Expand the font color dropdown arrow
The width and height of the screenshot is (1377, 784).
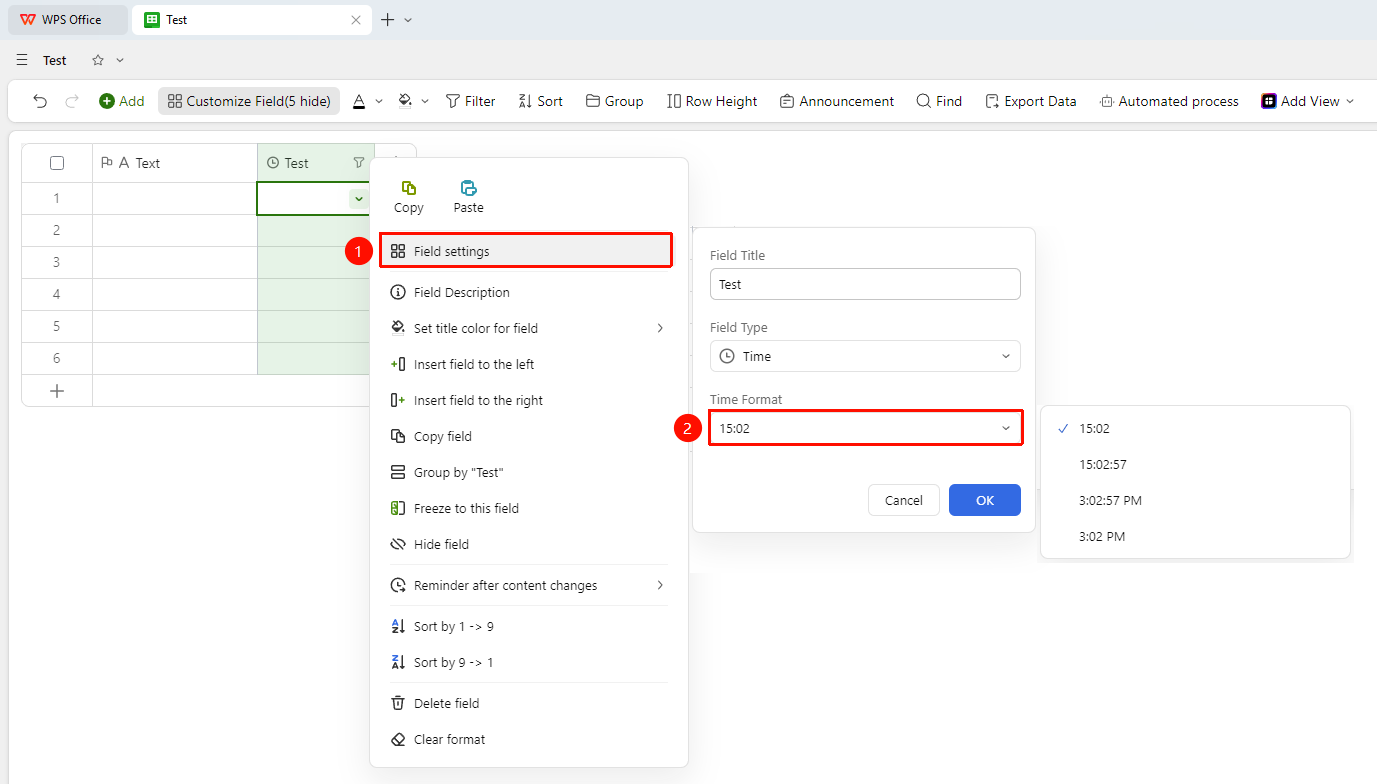coord(379,101)
